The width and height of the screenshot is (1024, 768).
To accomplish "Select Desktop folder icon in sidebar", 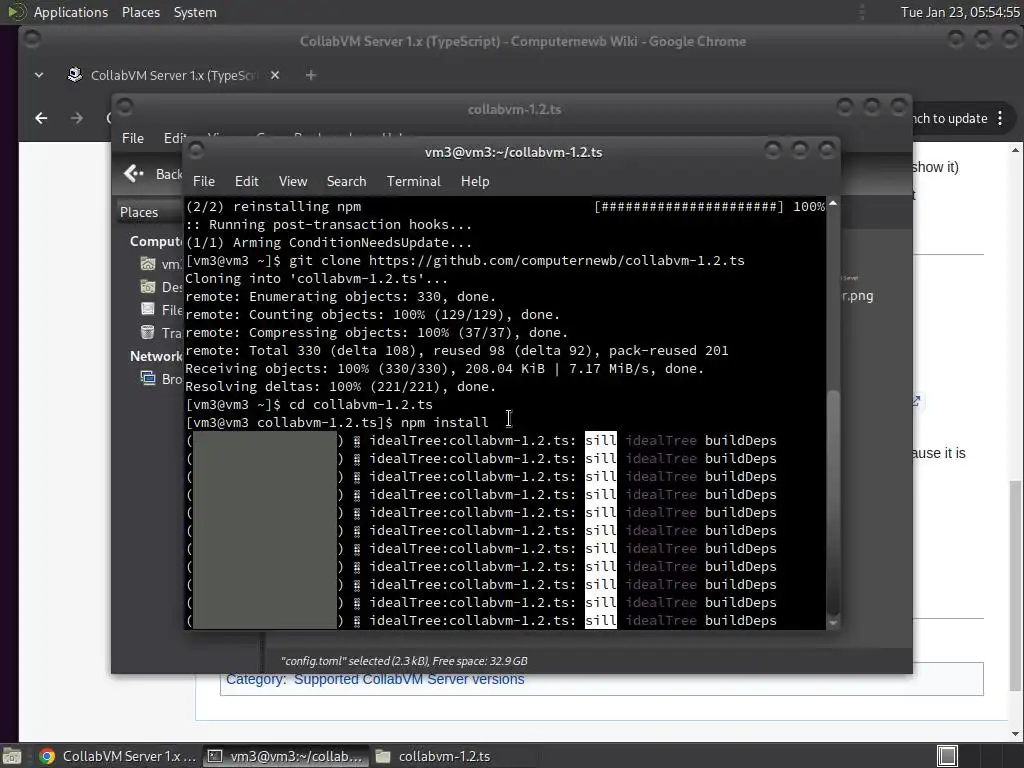I will tap(148, 287).
